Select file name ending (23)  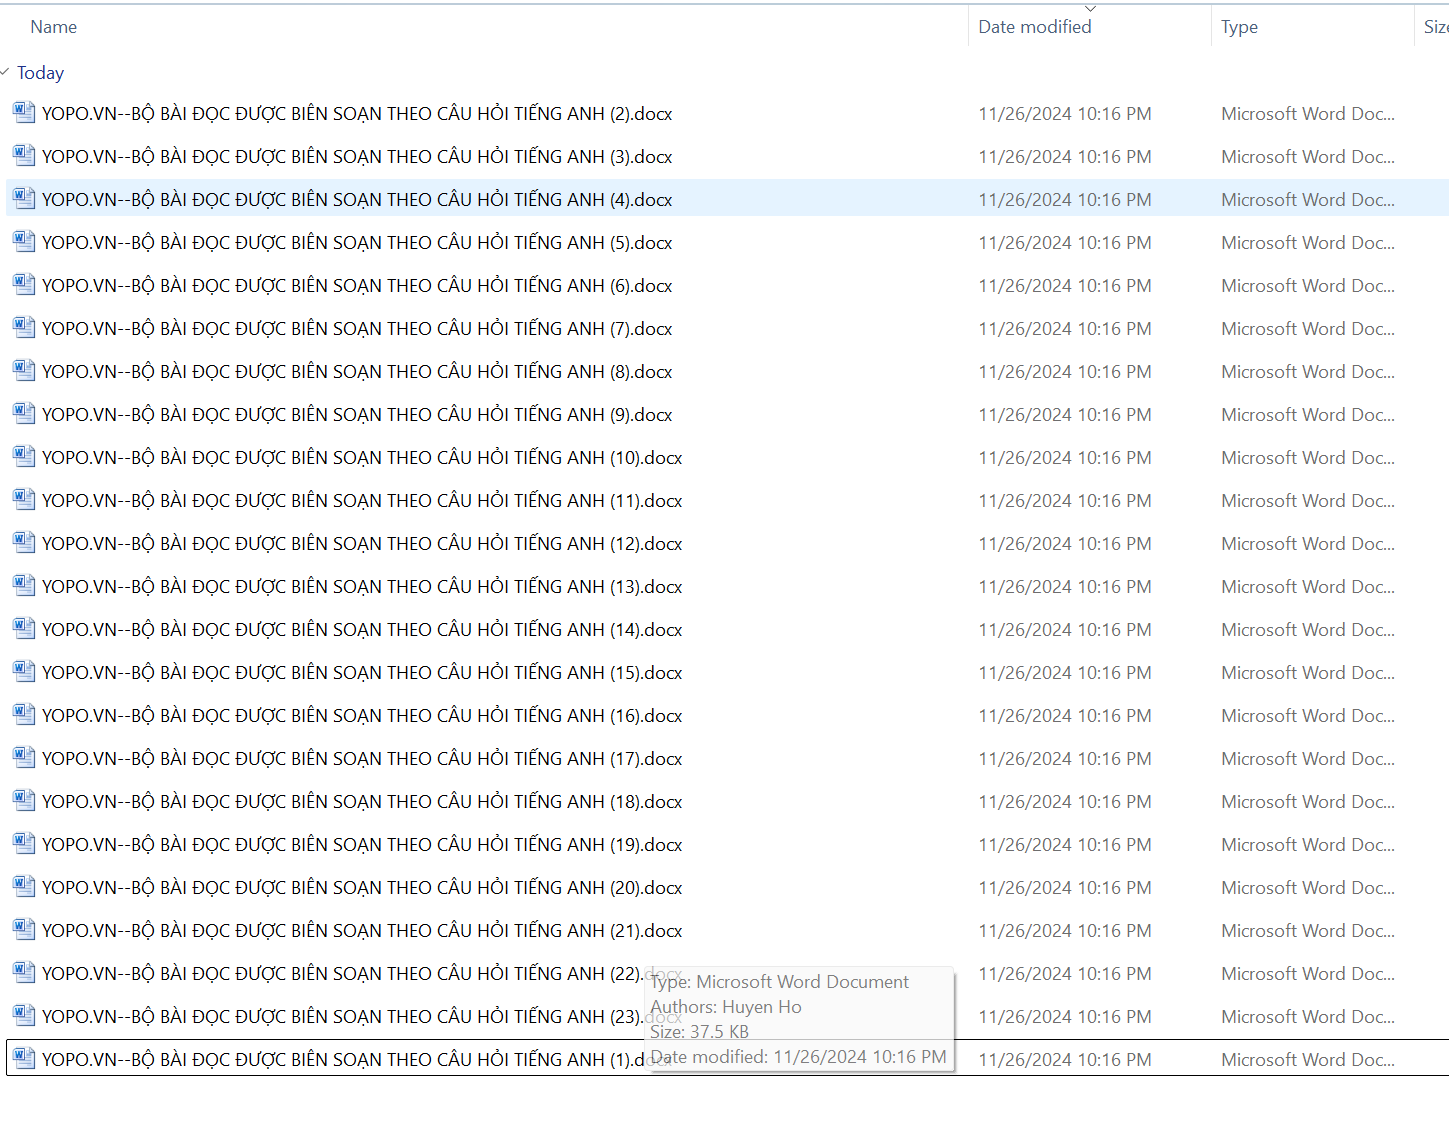click(x=343, y=1017)
